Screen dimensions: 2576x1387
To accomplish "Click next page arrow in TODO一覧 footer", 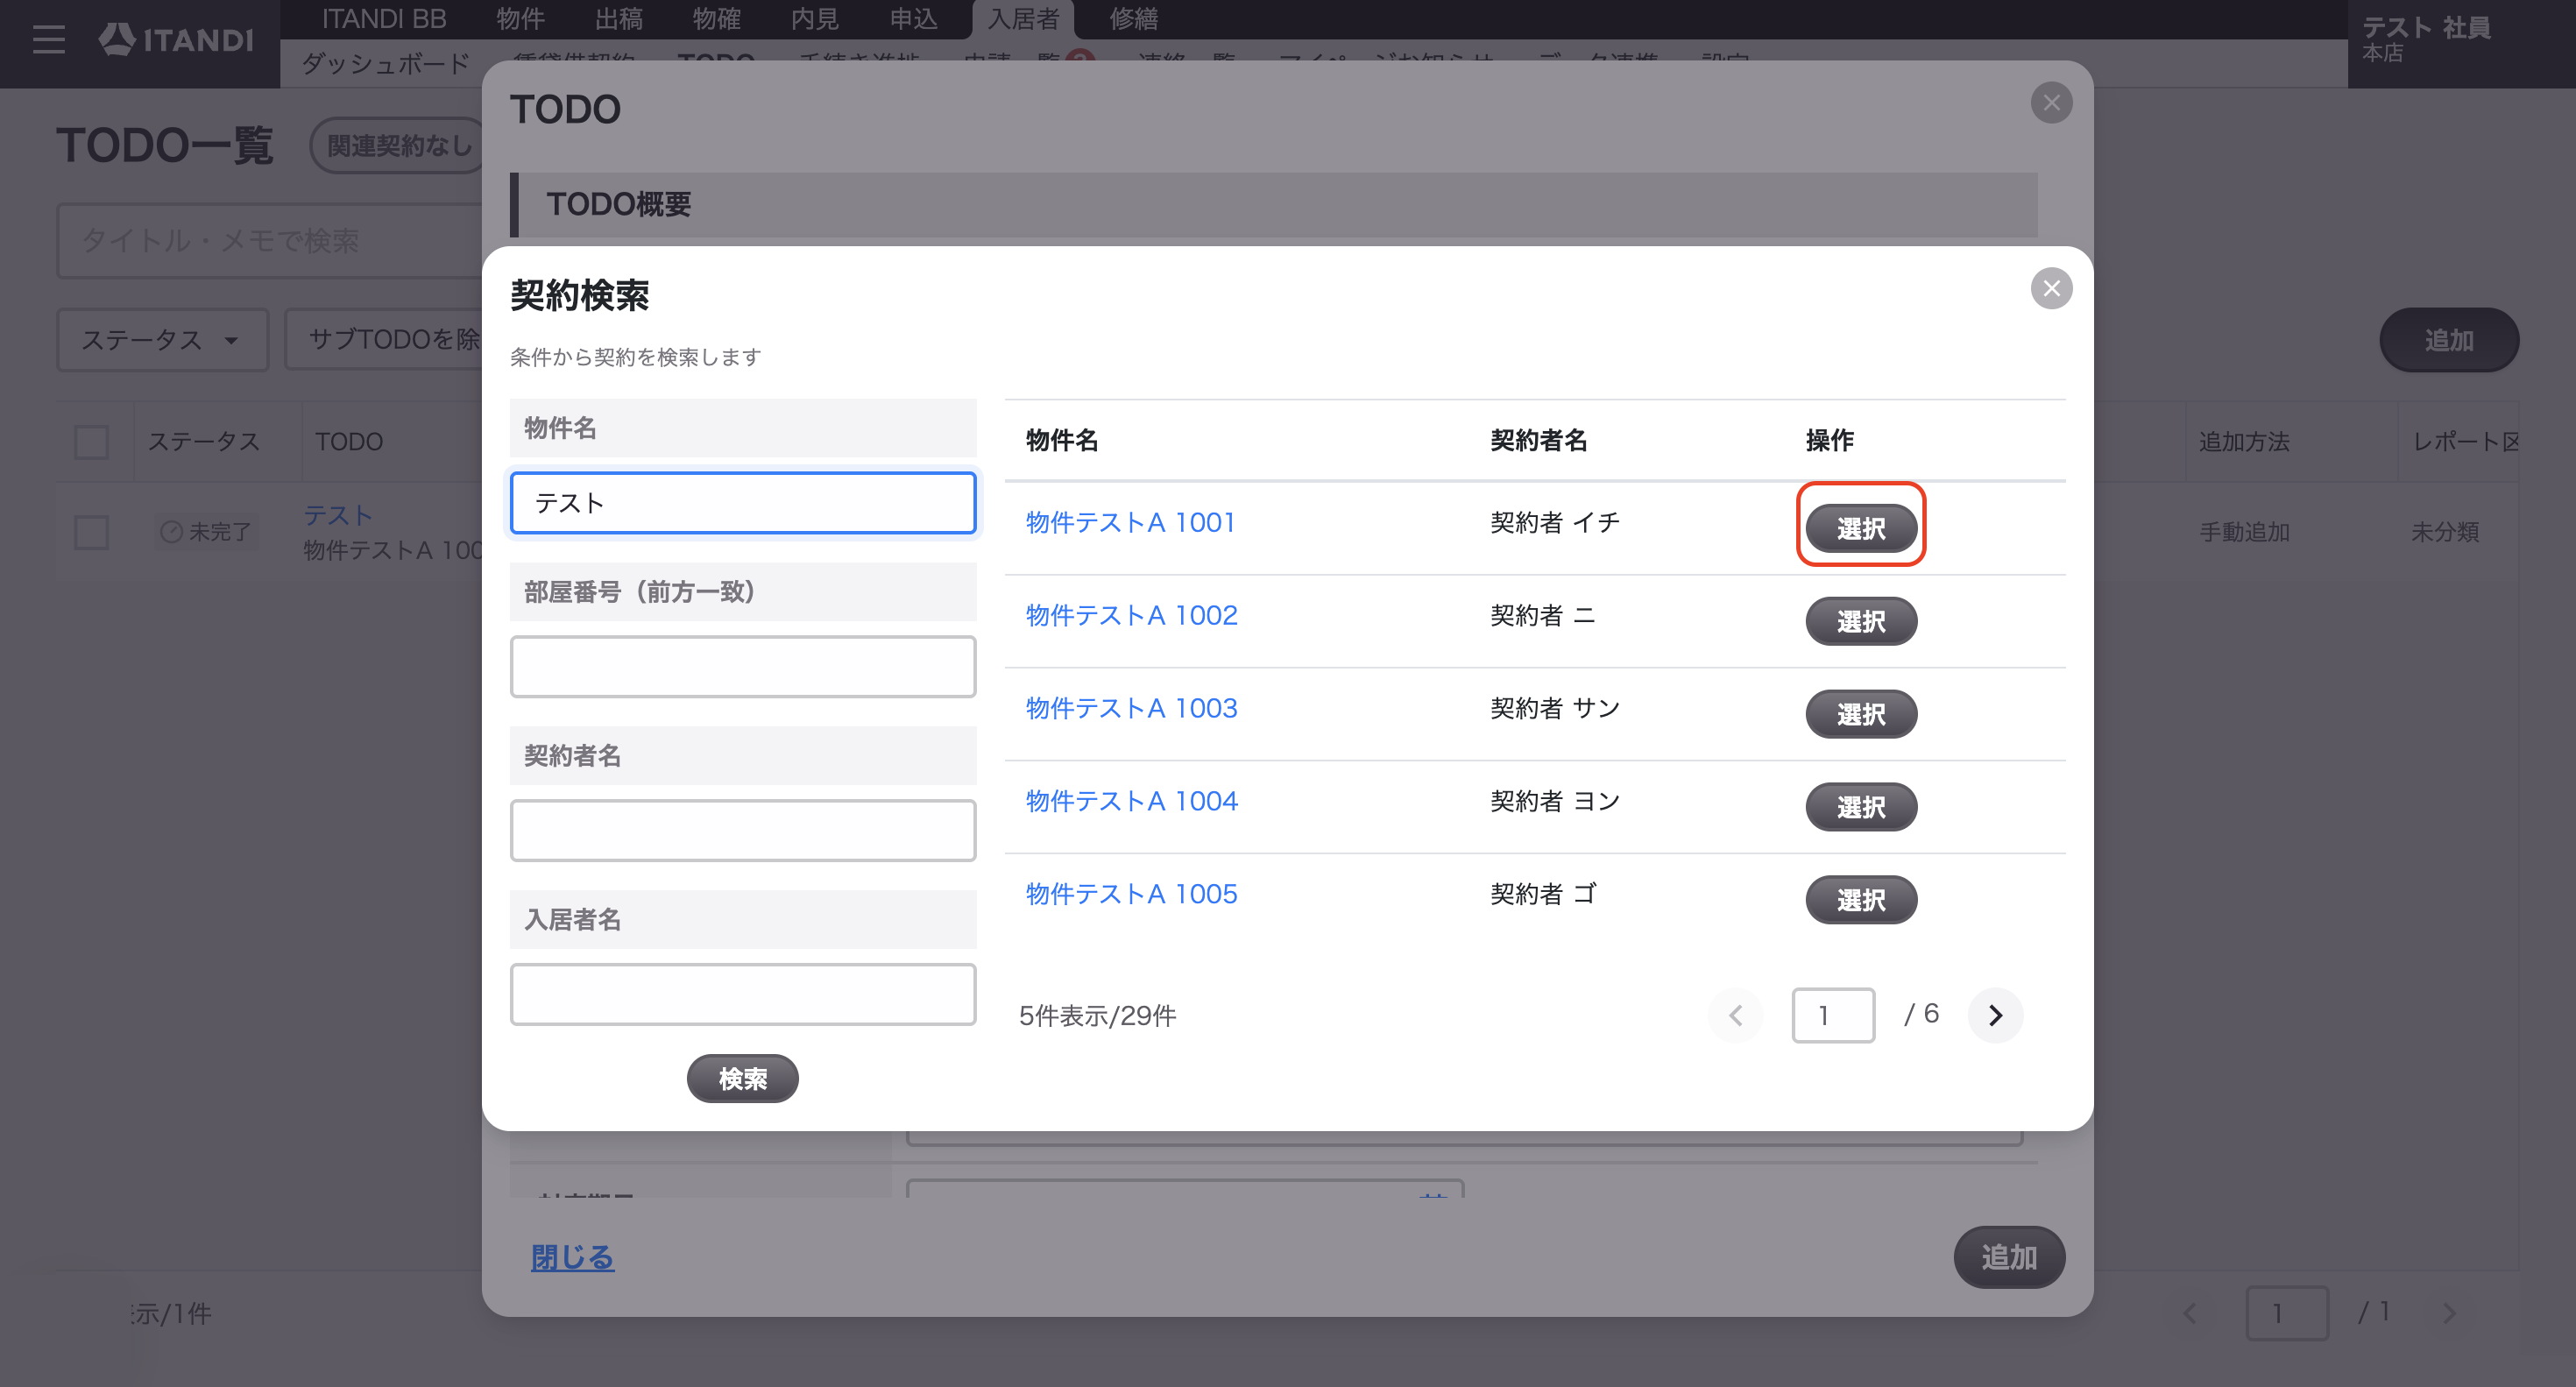I will [x=2449, y=1313].
